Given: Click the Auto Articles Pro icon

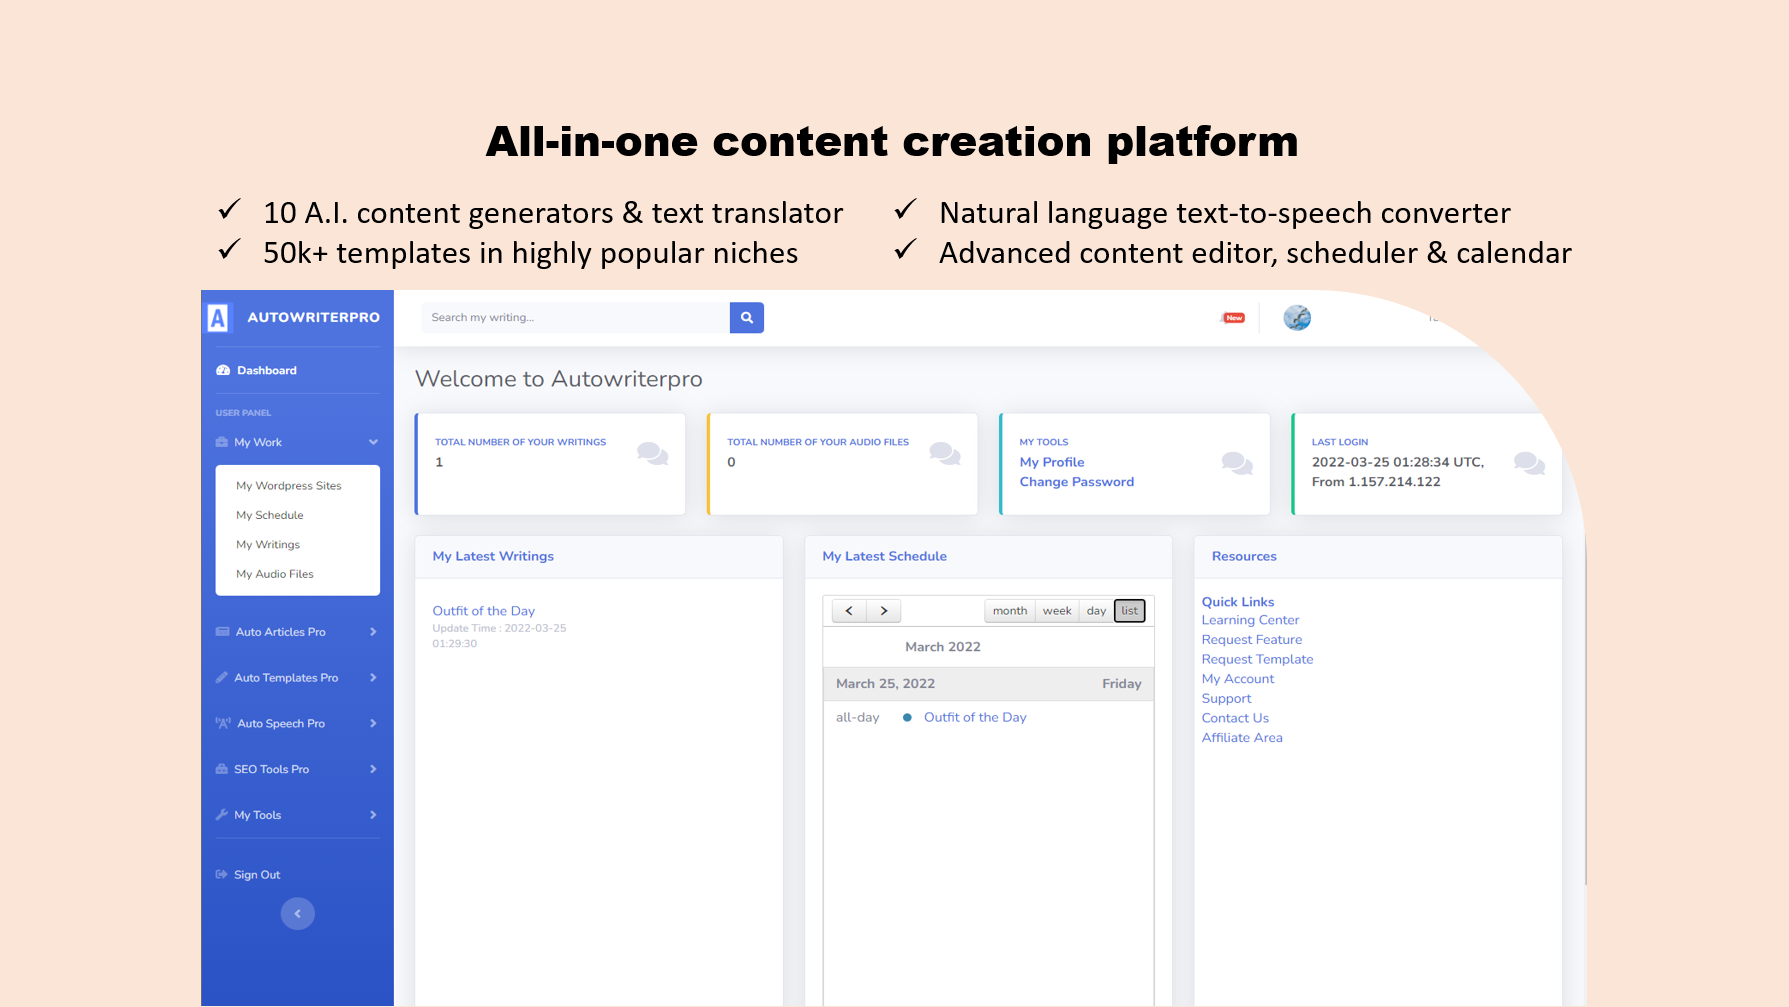Looking at the screenshot, I should (x=222, y=632).
